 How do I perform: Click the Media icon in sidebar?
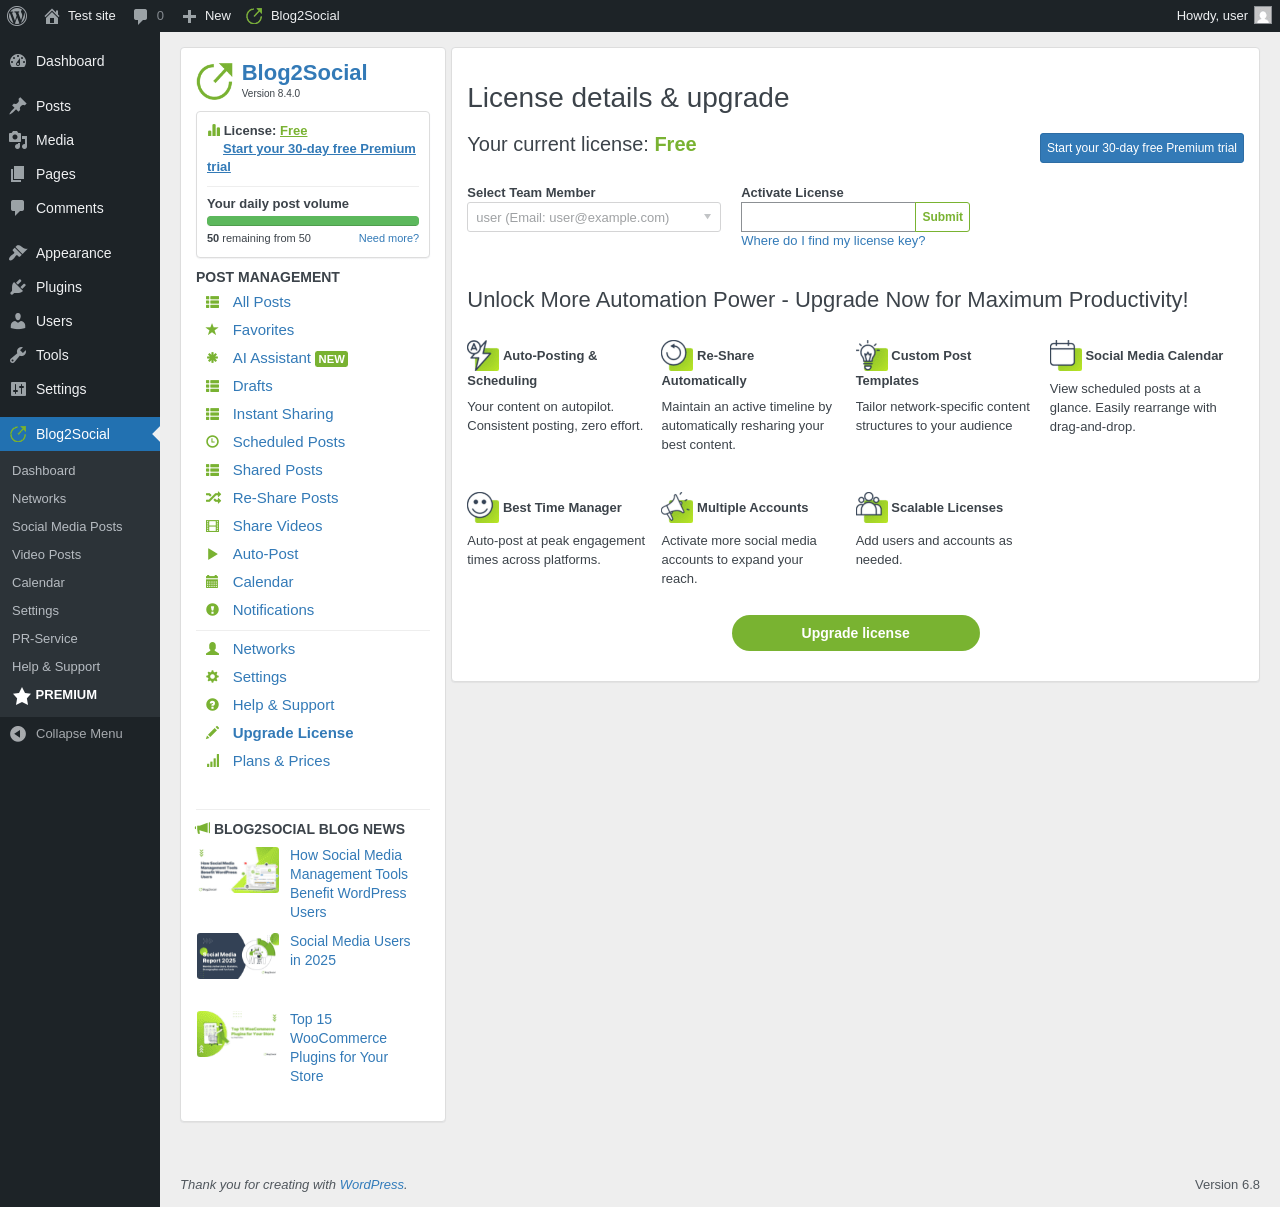[18, 140]
